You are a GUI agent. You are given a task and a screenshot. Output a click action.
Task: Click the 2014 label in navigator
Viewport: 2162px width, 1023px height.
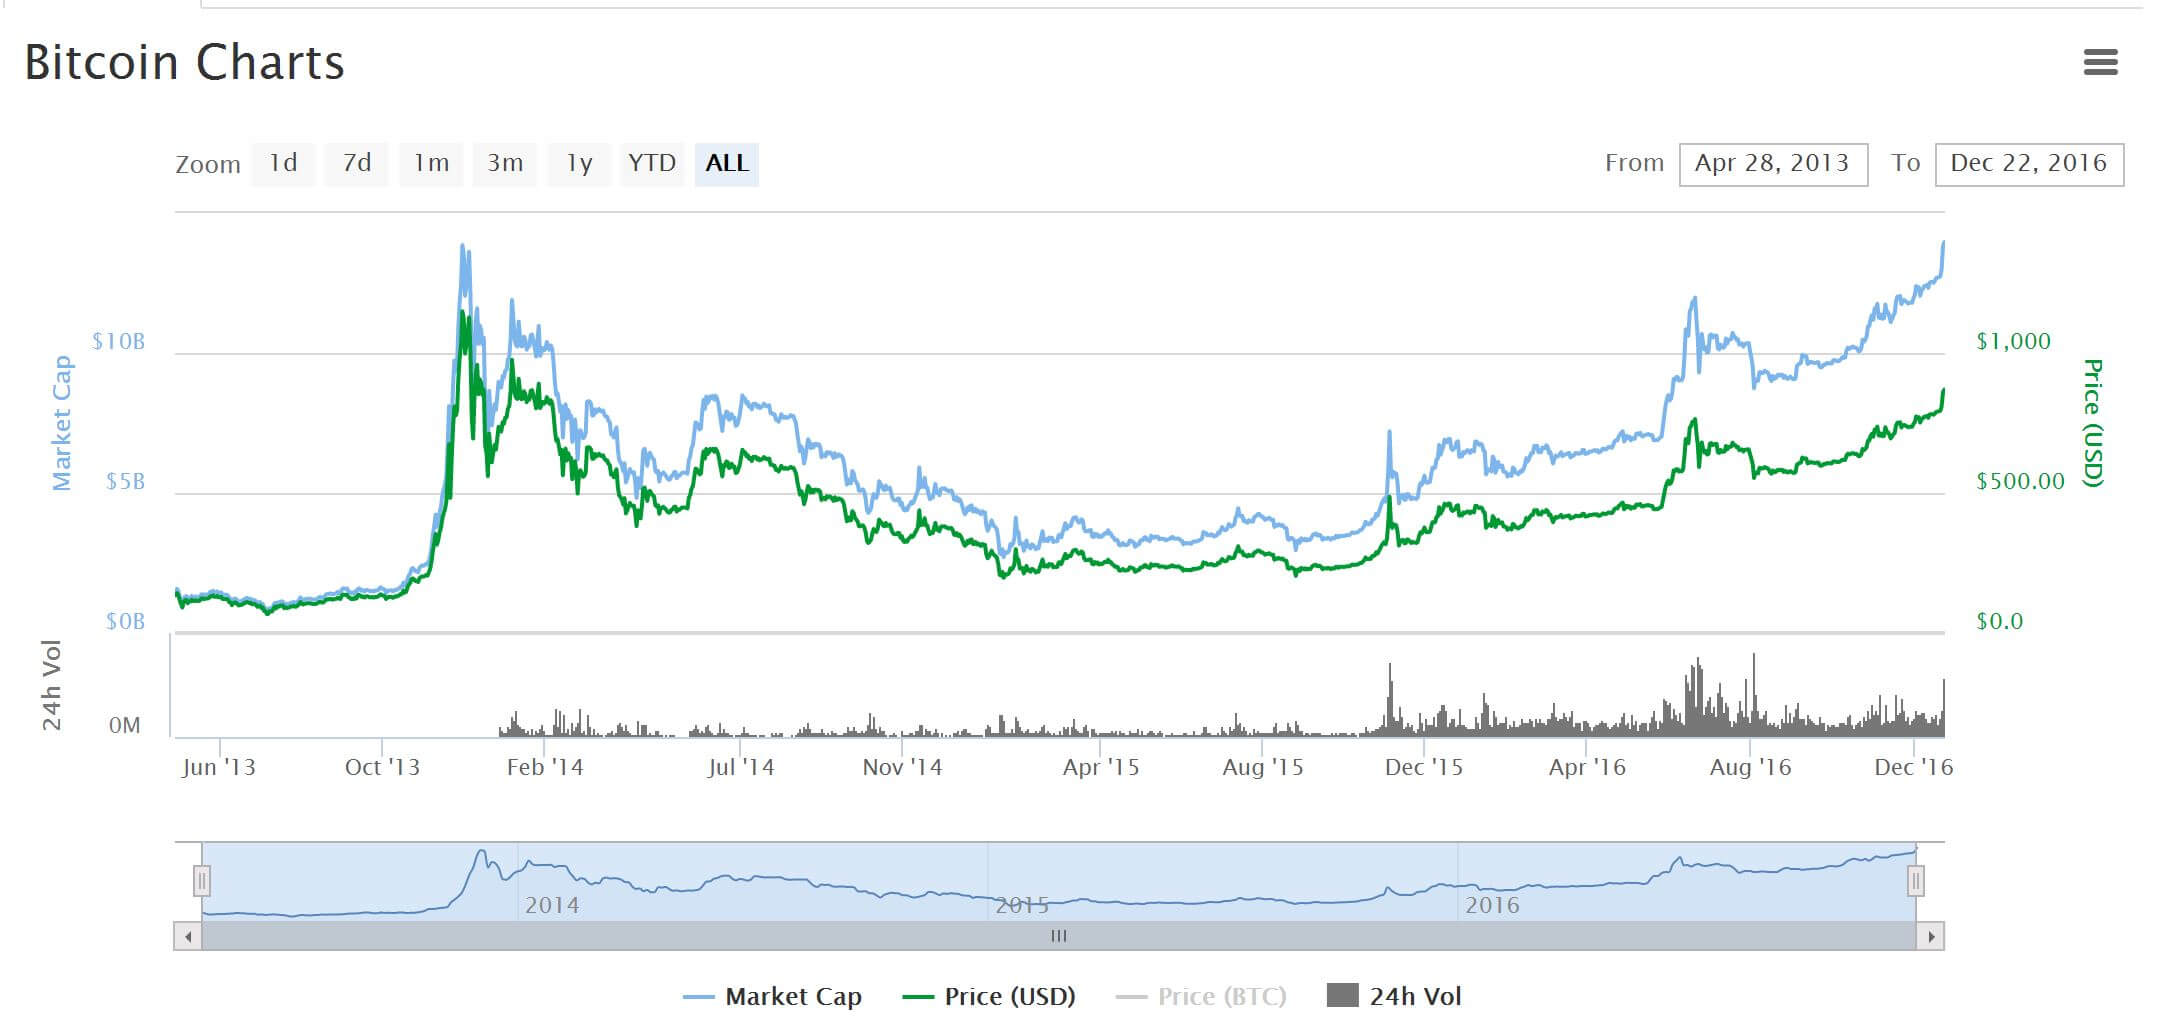point(552,905)
